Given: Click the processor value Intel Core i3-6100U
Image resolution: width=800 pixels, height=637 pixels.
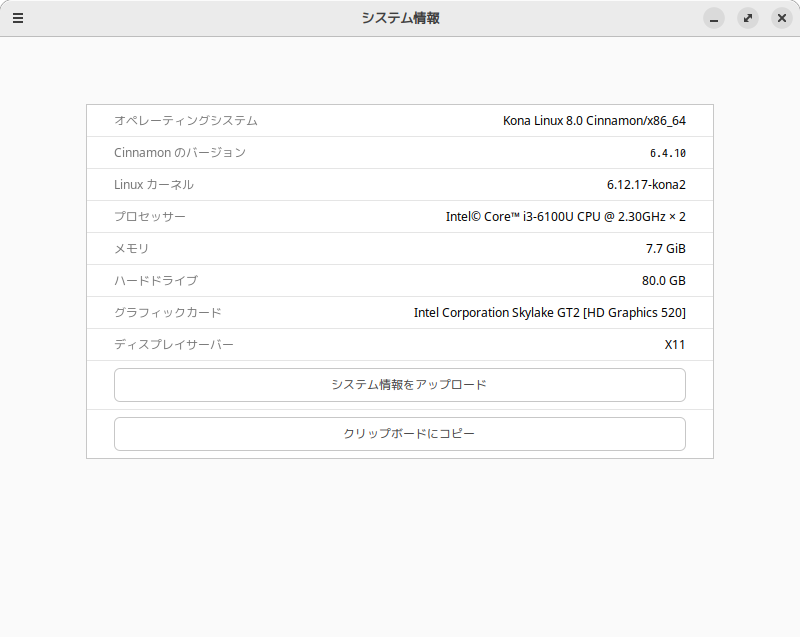Looking at the screenshot, I should pos(565,217).
